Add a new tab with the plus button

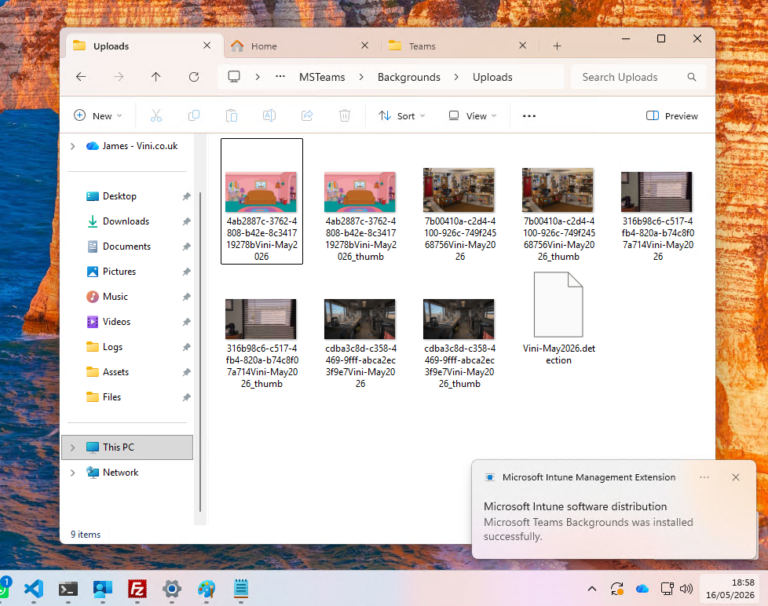click(x=557, y=46)
